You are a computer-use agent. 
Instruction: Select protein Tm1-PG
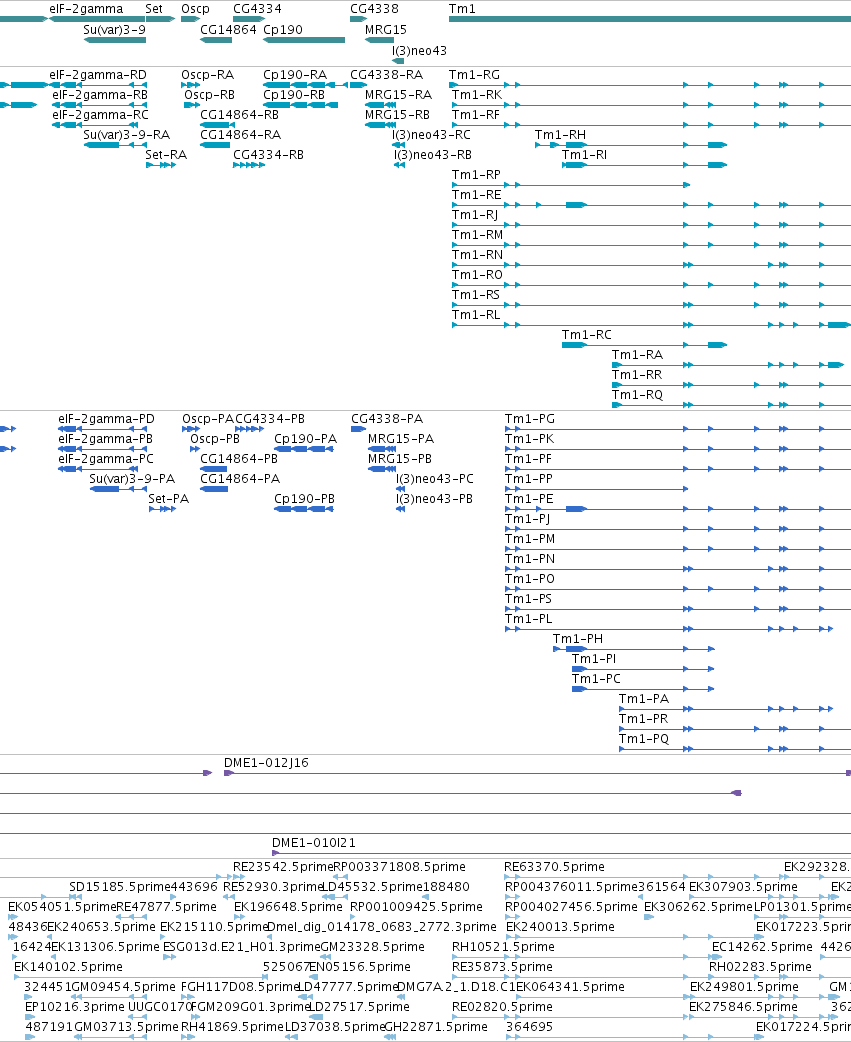coord(529,419)
